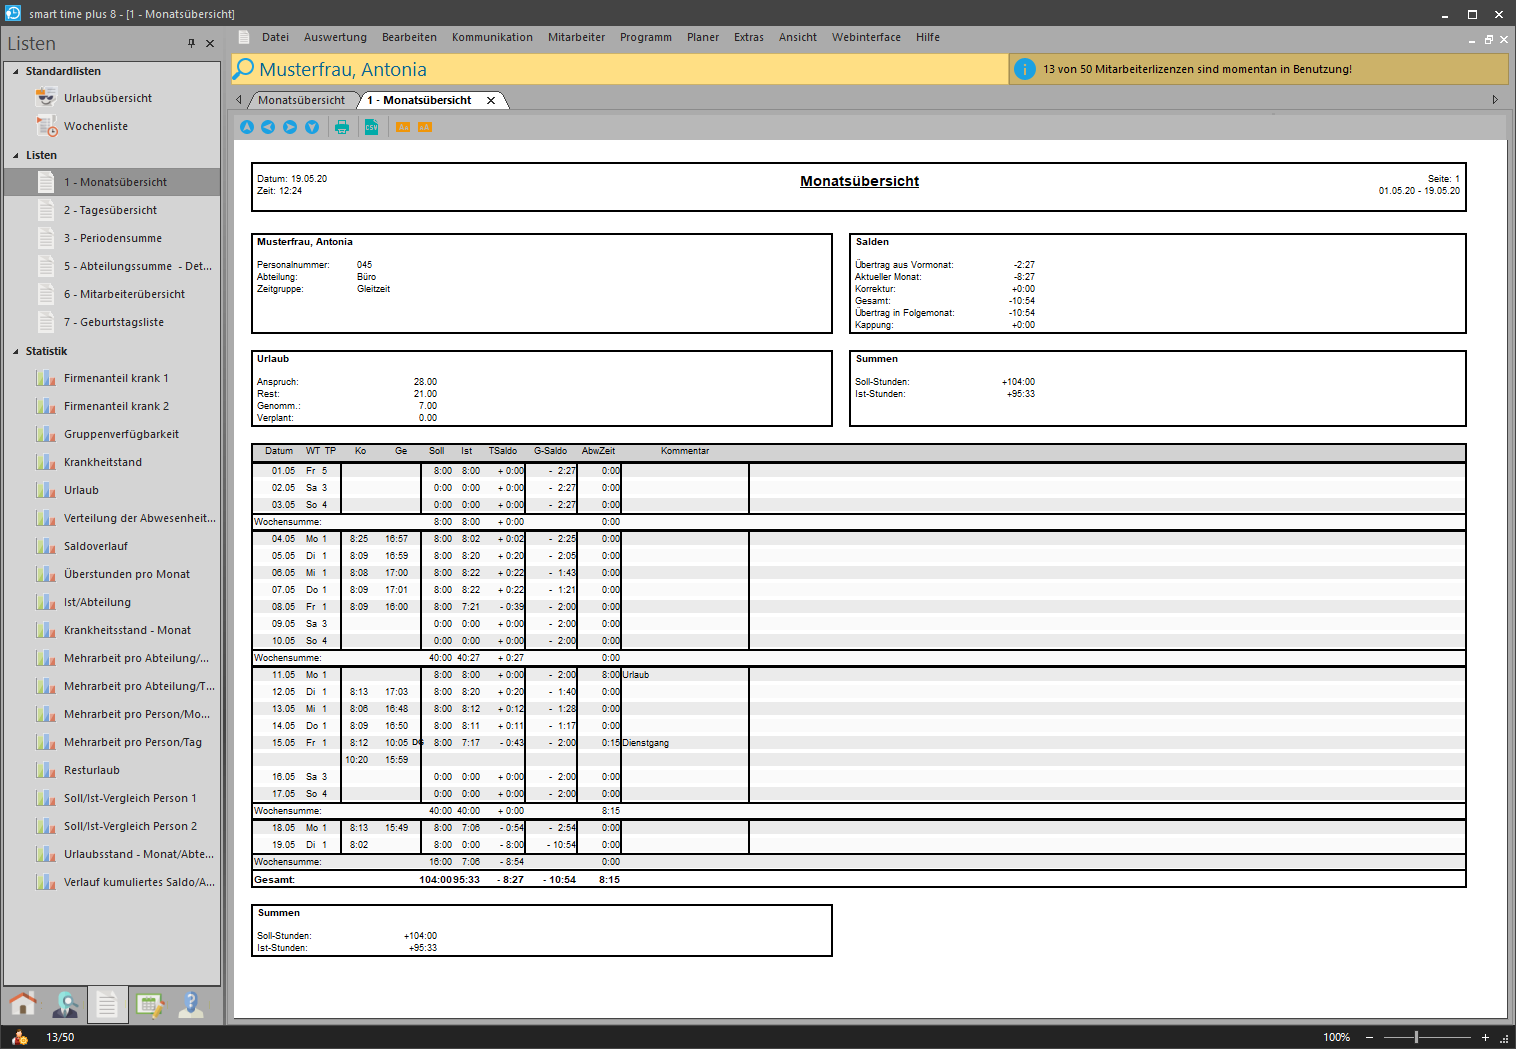Image resolution: width=1516 pixels, height=1049 pixels.
Task: Click the 13/50 license count in status bar
Action: [60, 1037]
